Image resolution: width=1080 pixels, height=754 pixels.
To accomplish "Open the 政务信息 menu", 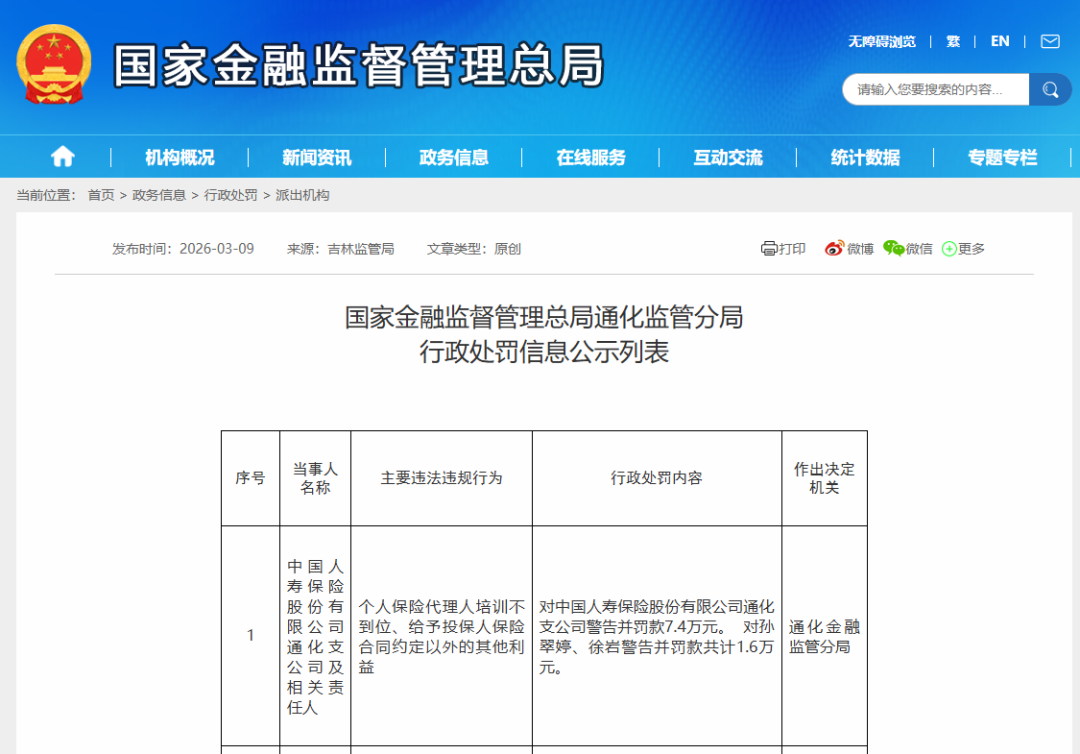I will [454, 156].
